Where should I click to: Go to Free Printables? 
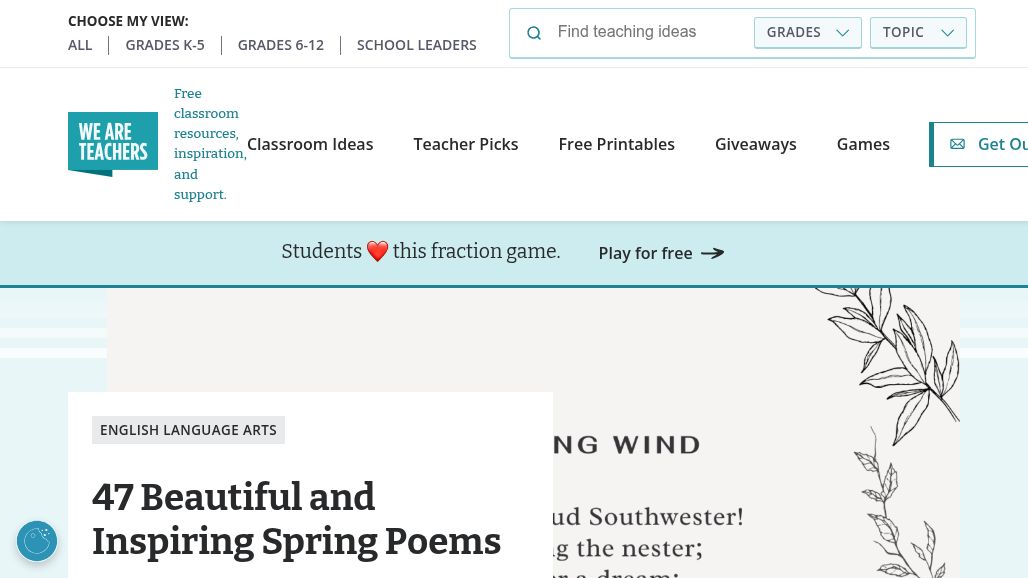[617, 144]
